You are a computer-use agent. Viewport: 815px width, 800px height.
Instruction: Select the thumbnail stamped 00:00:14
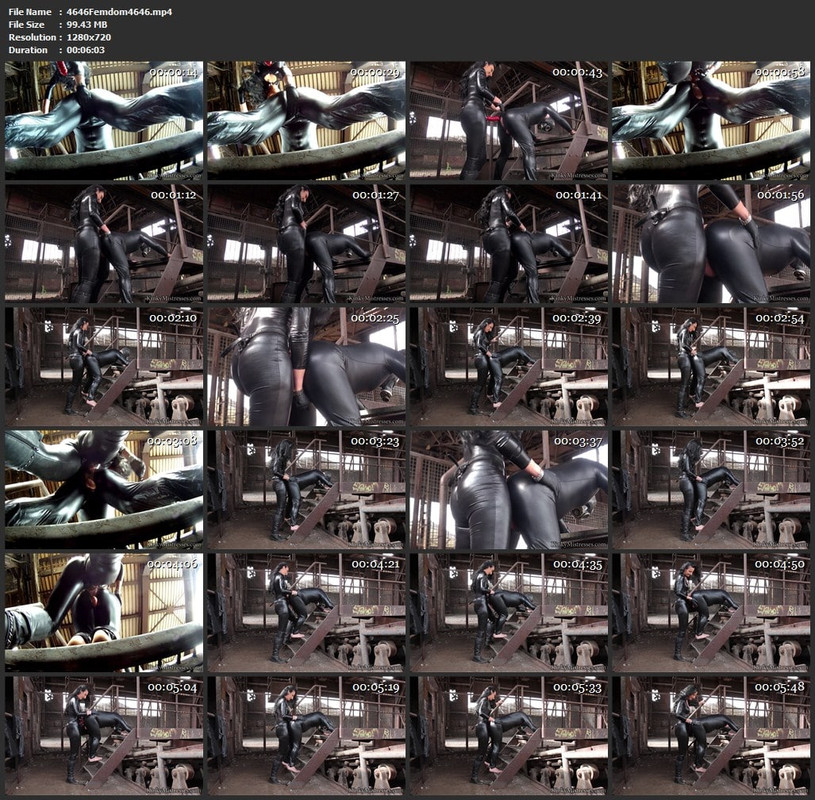tap(104, 121)
